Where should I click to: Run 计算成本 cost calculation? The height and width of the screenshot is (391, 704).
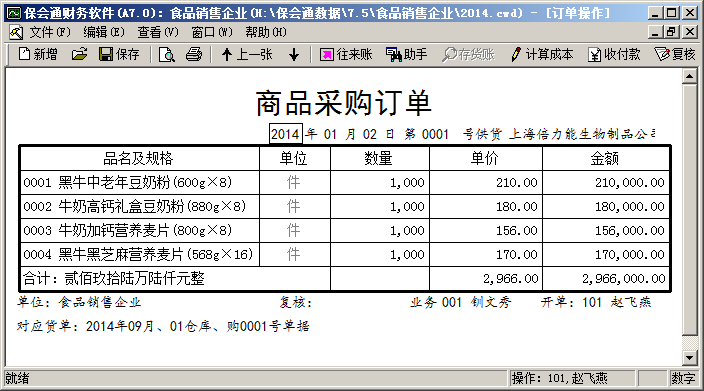[542, 54]
